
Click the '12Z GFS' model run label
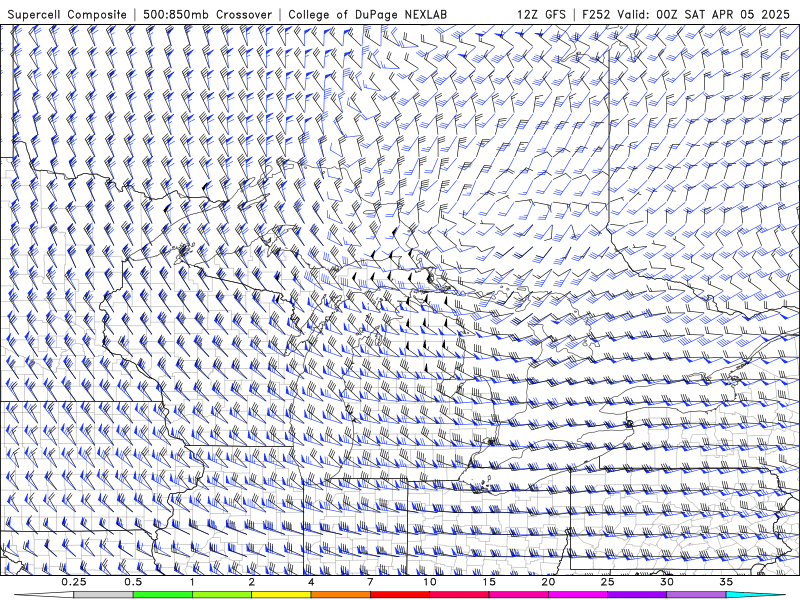541,14
